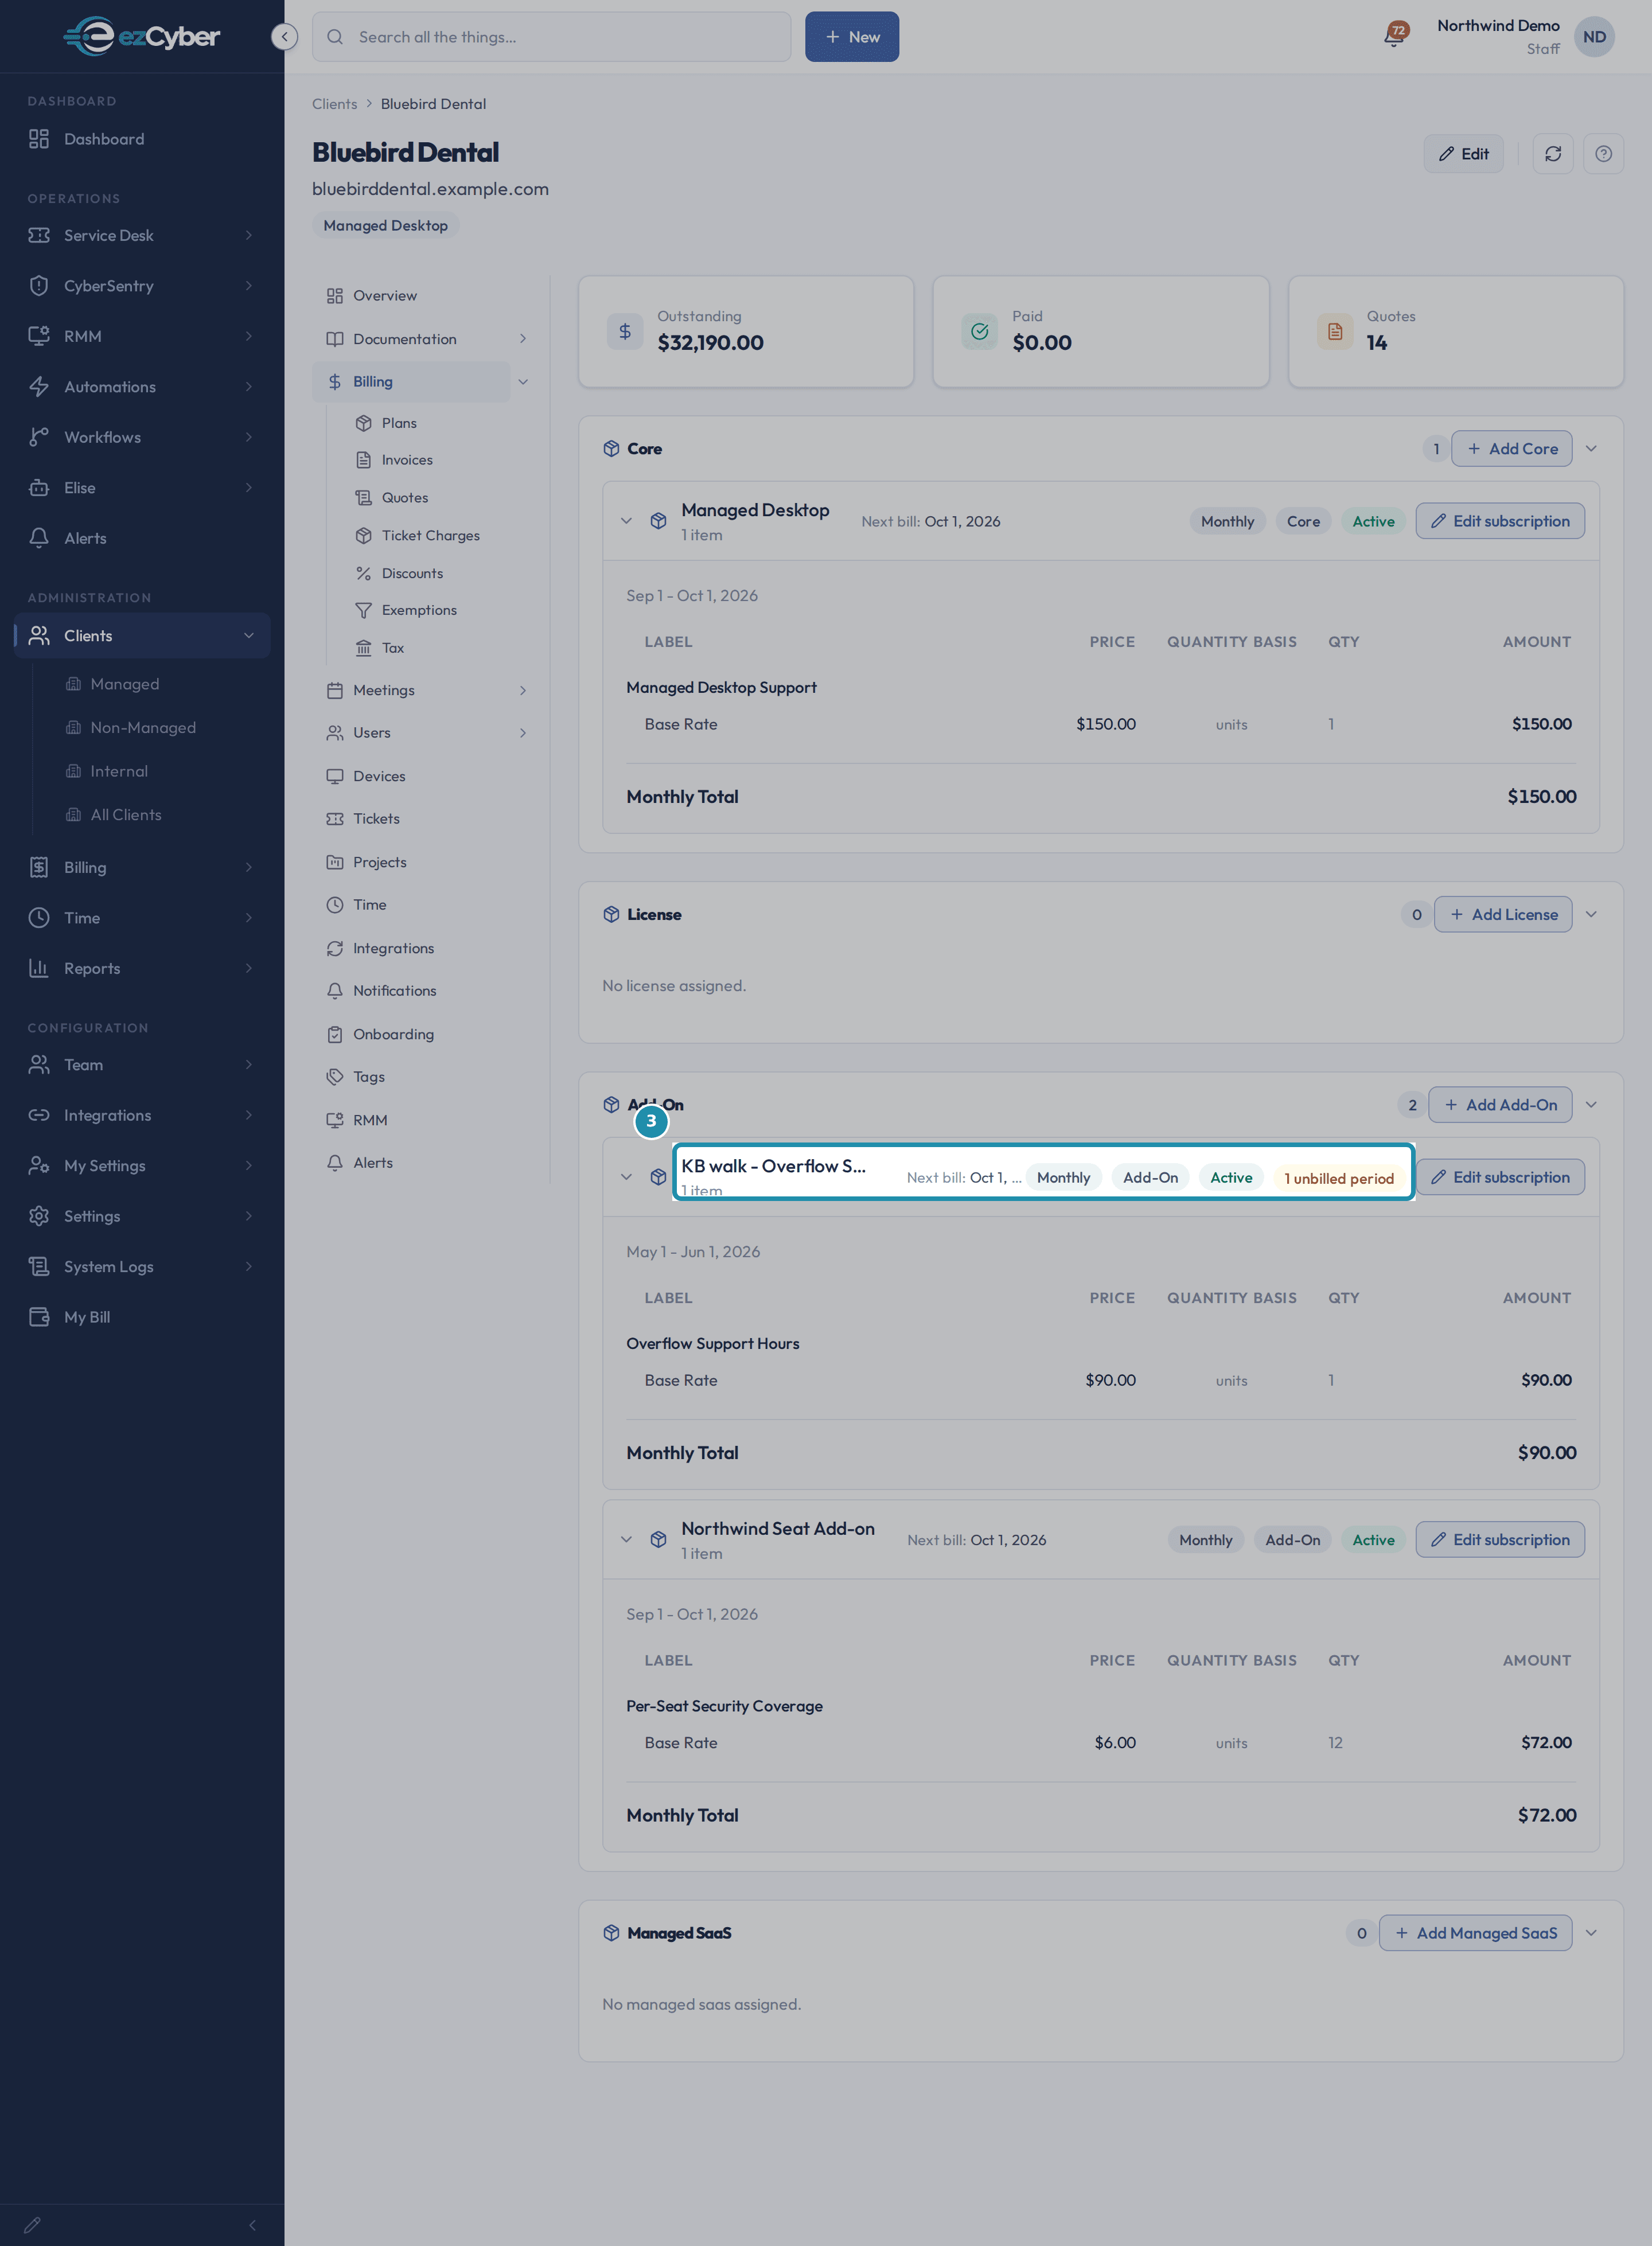Image resolution: width=1652 pixels, height=2246 pixels.
Task: Collapse the Managed SaaS section chevron
Action: click(x=1591, y=1933)
